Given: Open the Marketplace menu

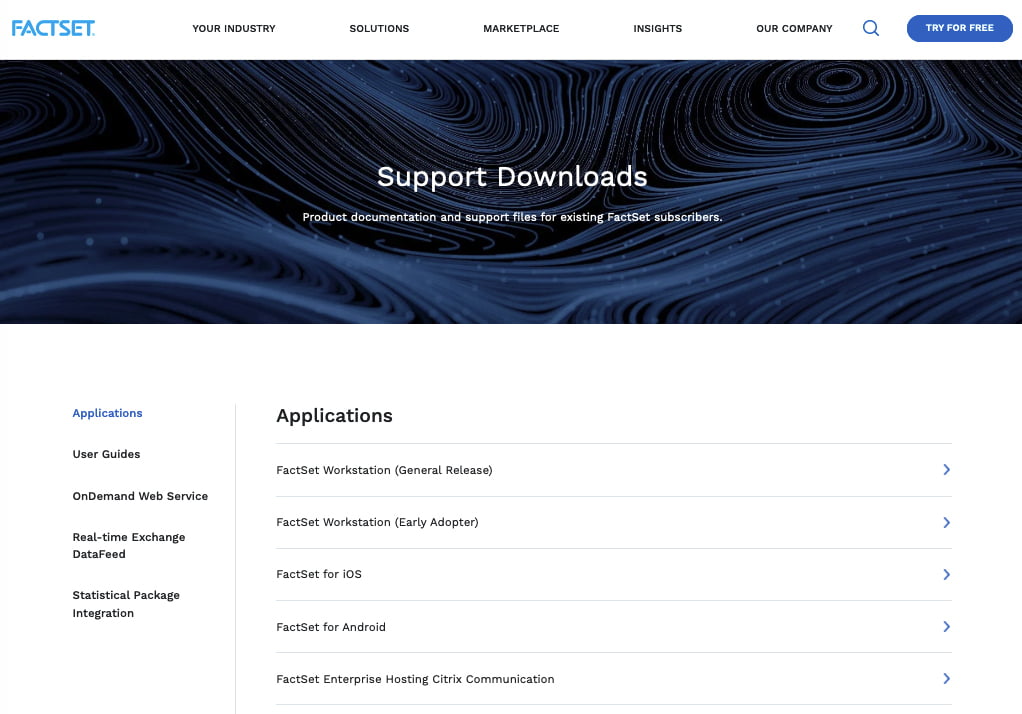Looking at the screenshot, I should [521, 29].
